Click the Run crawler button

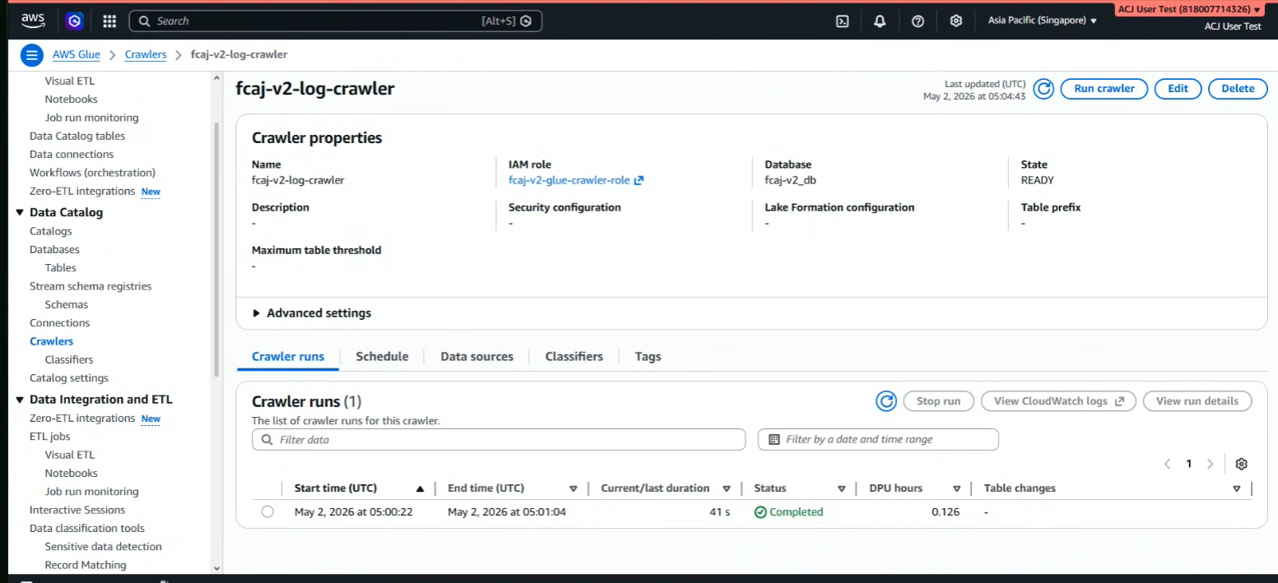pos(1104,89)
